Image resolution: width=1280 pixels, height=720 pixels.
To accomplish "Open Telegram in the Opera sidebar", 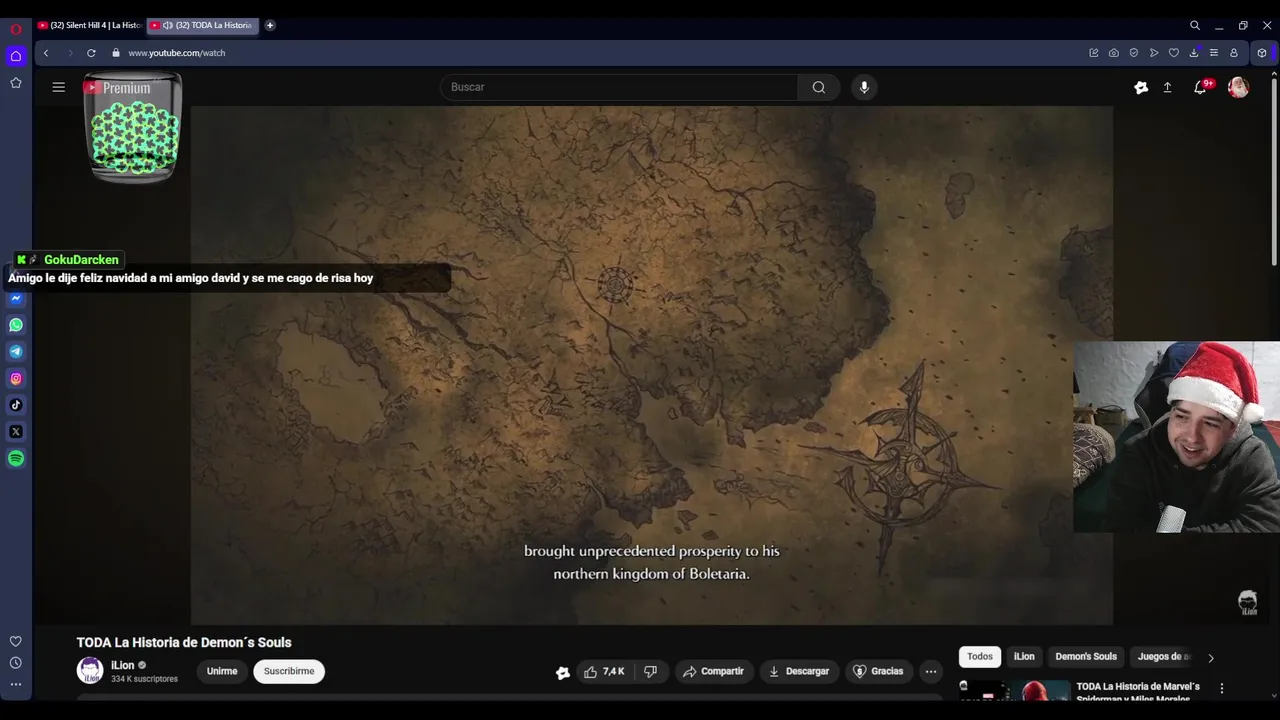I will click(x=16, y=352).
